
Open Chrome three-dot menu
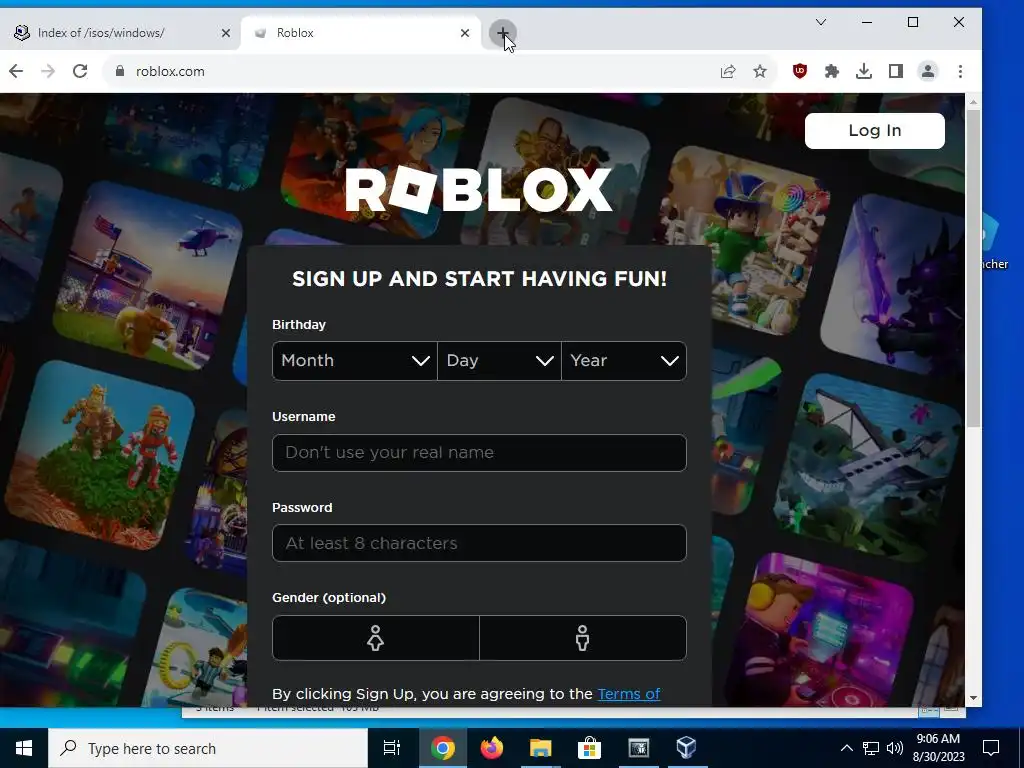[x=960, y=71]
